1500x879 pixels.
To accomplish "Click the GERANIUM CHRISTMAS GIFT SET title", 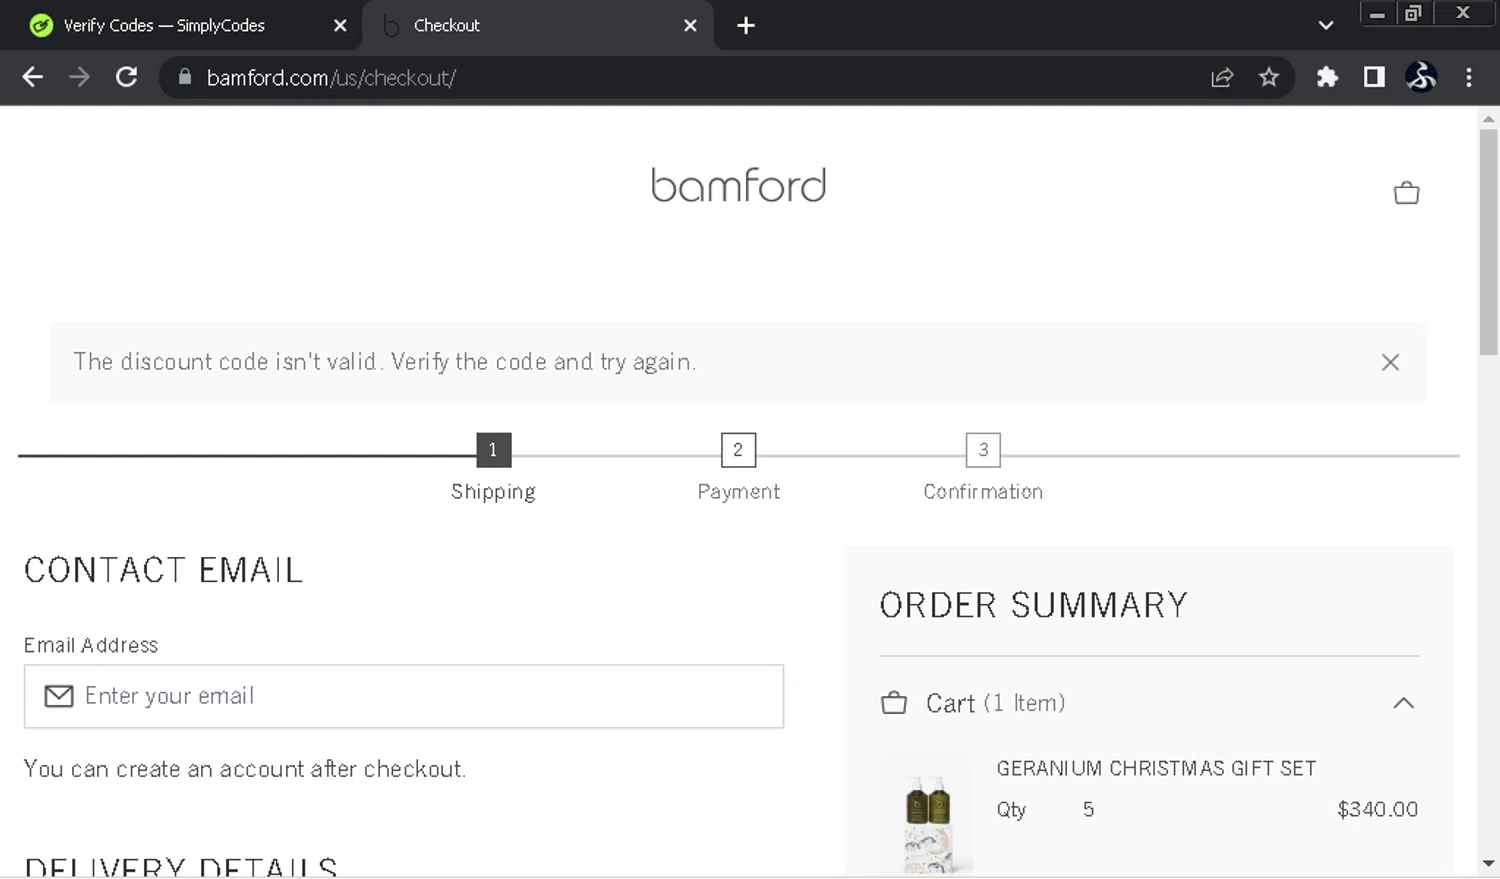I will tap(1156, 768).
